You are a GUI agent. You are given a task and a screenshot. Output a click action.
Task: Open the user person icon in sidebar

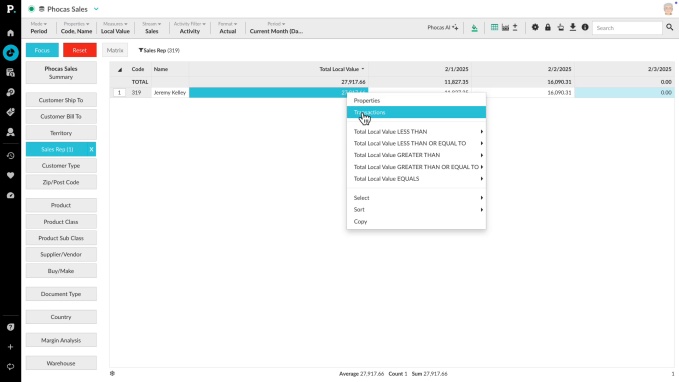(x=10, y=132)
